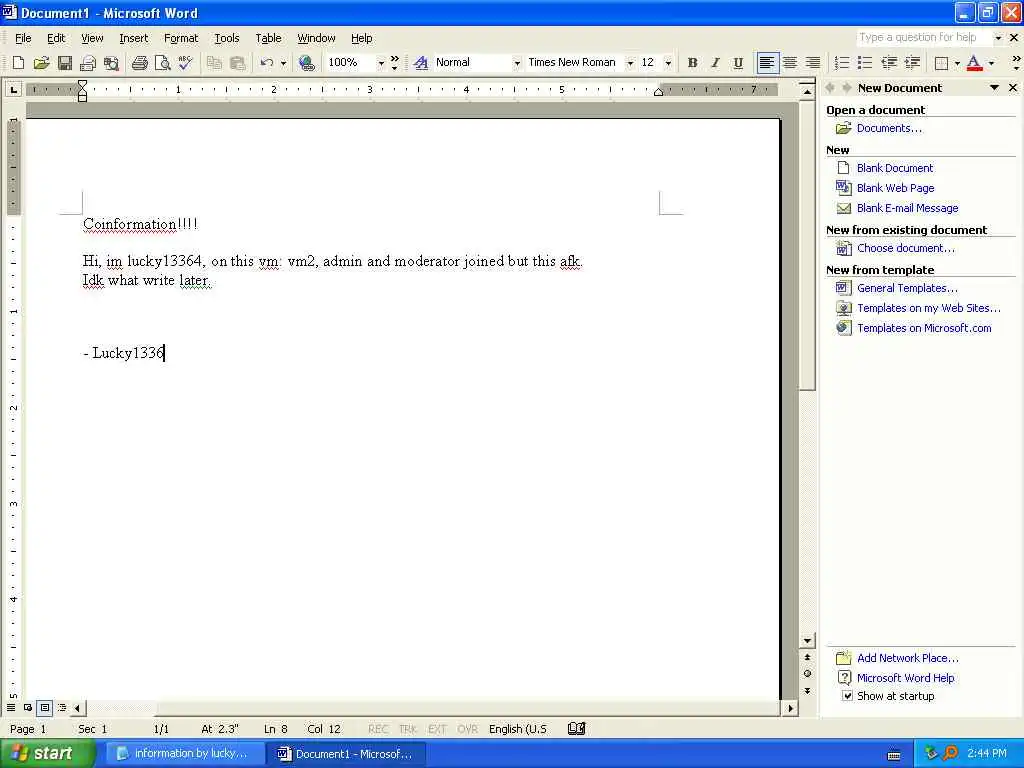The width and height of the screenshot is (1024, 768).
Task: Insert a bulleted list
Action: (x=865, y=63)
